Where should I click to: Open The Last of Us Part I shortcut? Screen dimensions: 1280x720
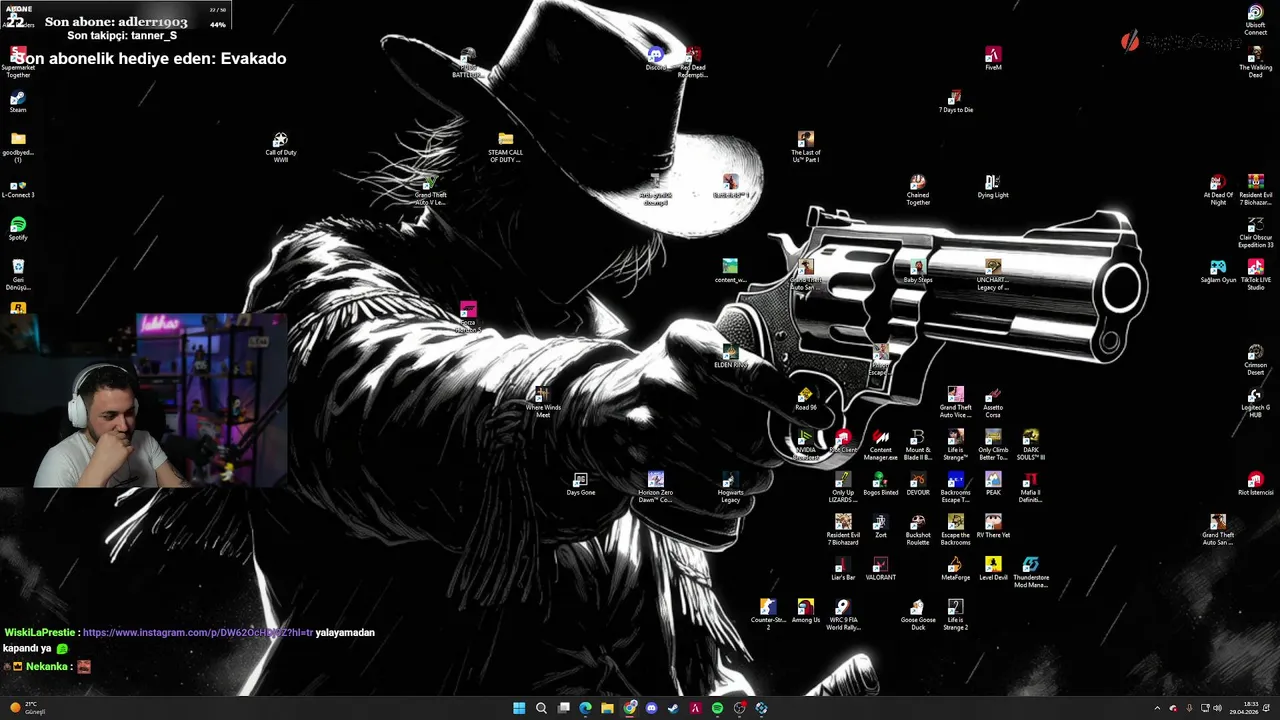[805, 147]
